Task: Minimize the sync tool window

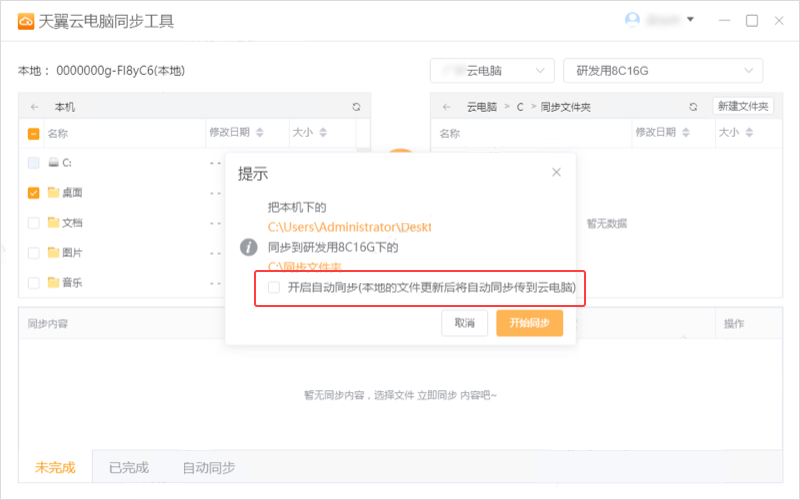Action: (724, 20)
